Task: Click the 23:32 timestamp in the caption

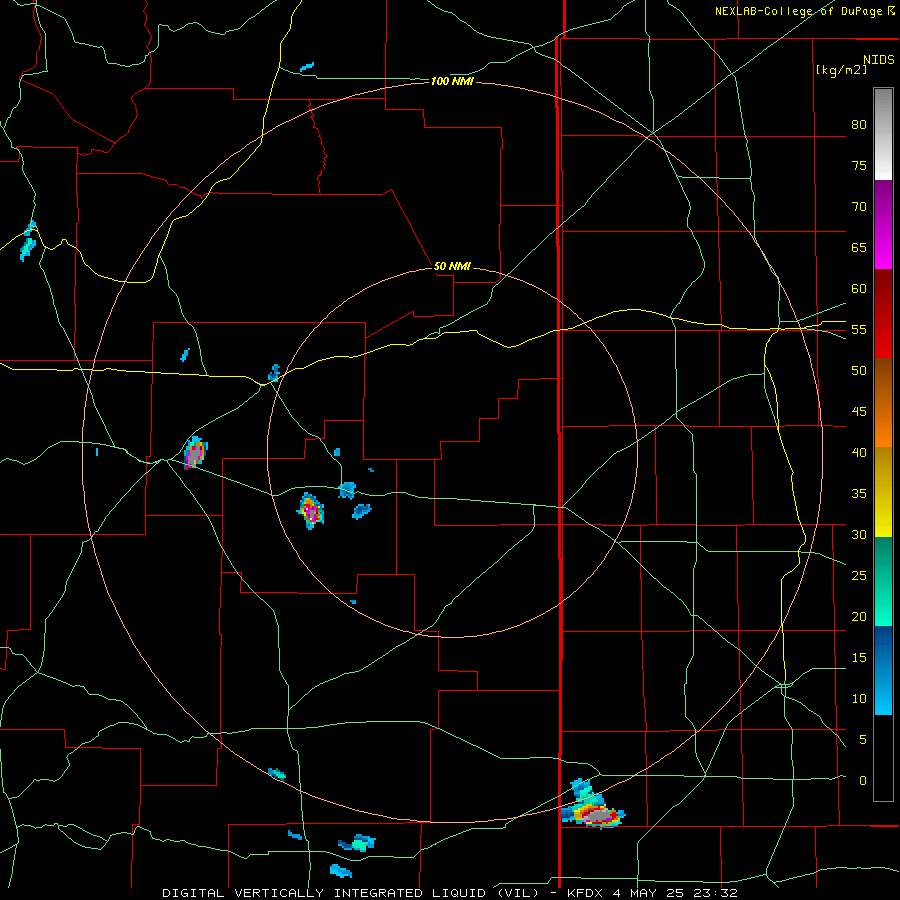Action: click(718, 893)
